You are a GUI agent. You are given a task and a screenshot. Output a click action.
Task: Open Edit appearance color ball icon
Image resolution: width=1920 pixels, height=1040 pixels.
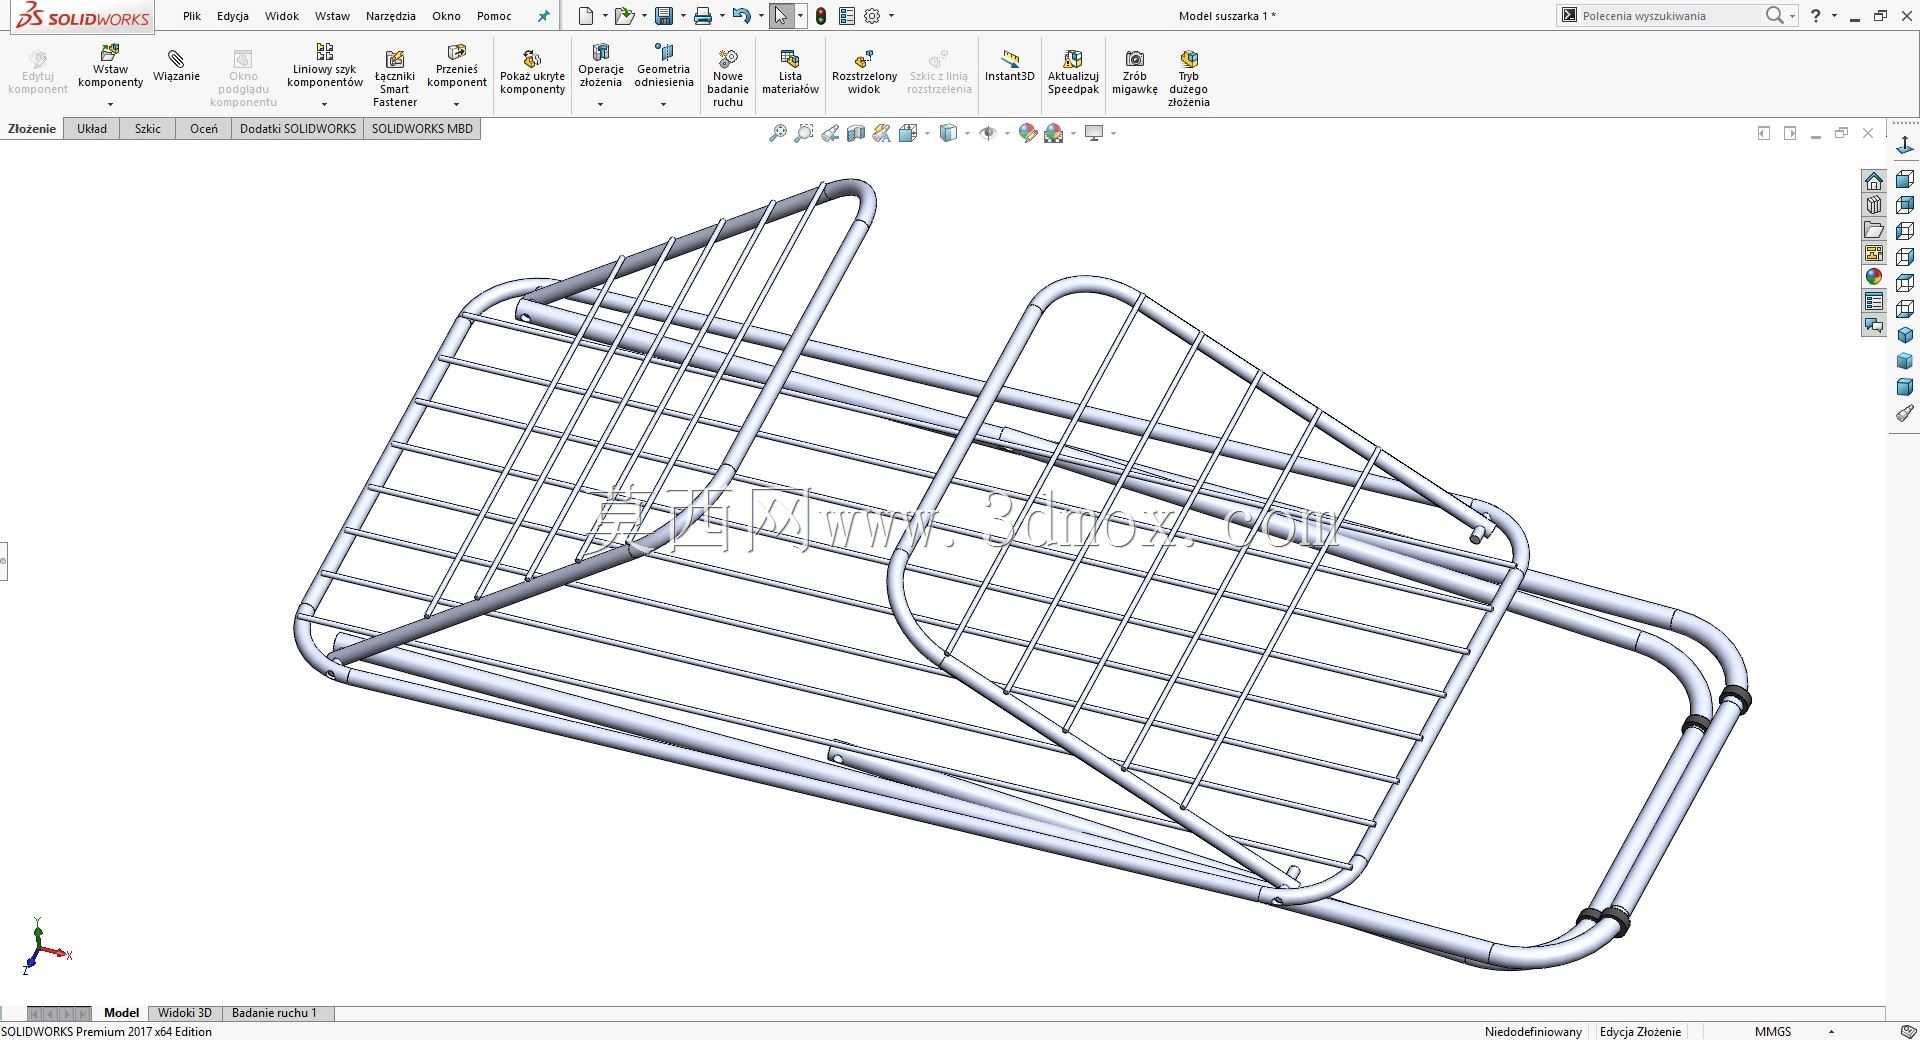pos(1027,133)
